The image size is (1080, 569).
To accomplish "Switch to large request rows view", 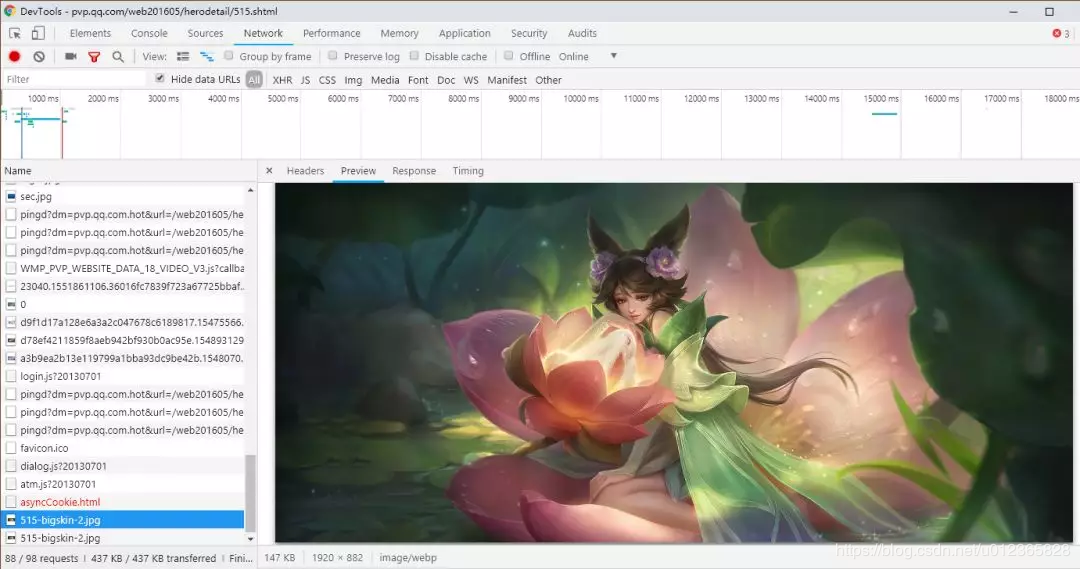I will (x=183, y=56).
